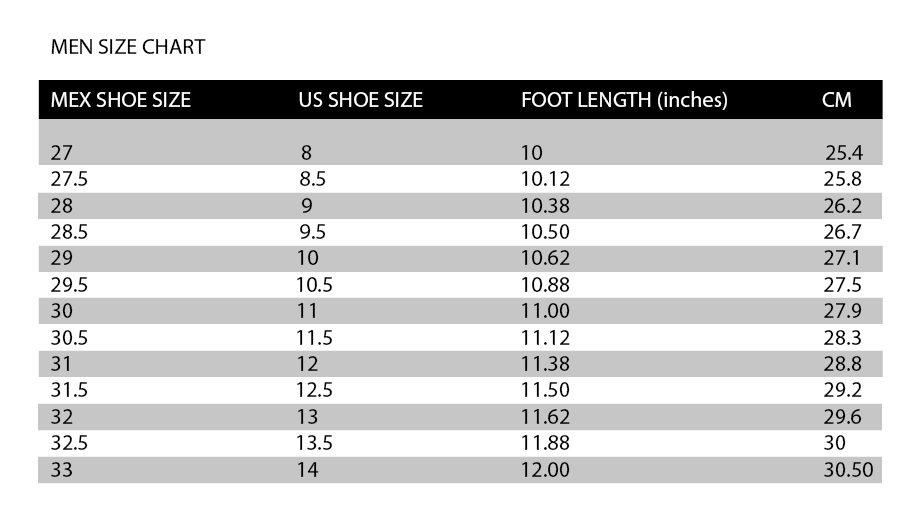This screenshot has width=920, height=512.
Task: Select US shoe size 12 cell
Action: 308,363
